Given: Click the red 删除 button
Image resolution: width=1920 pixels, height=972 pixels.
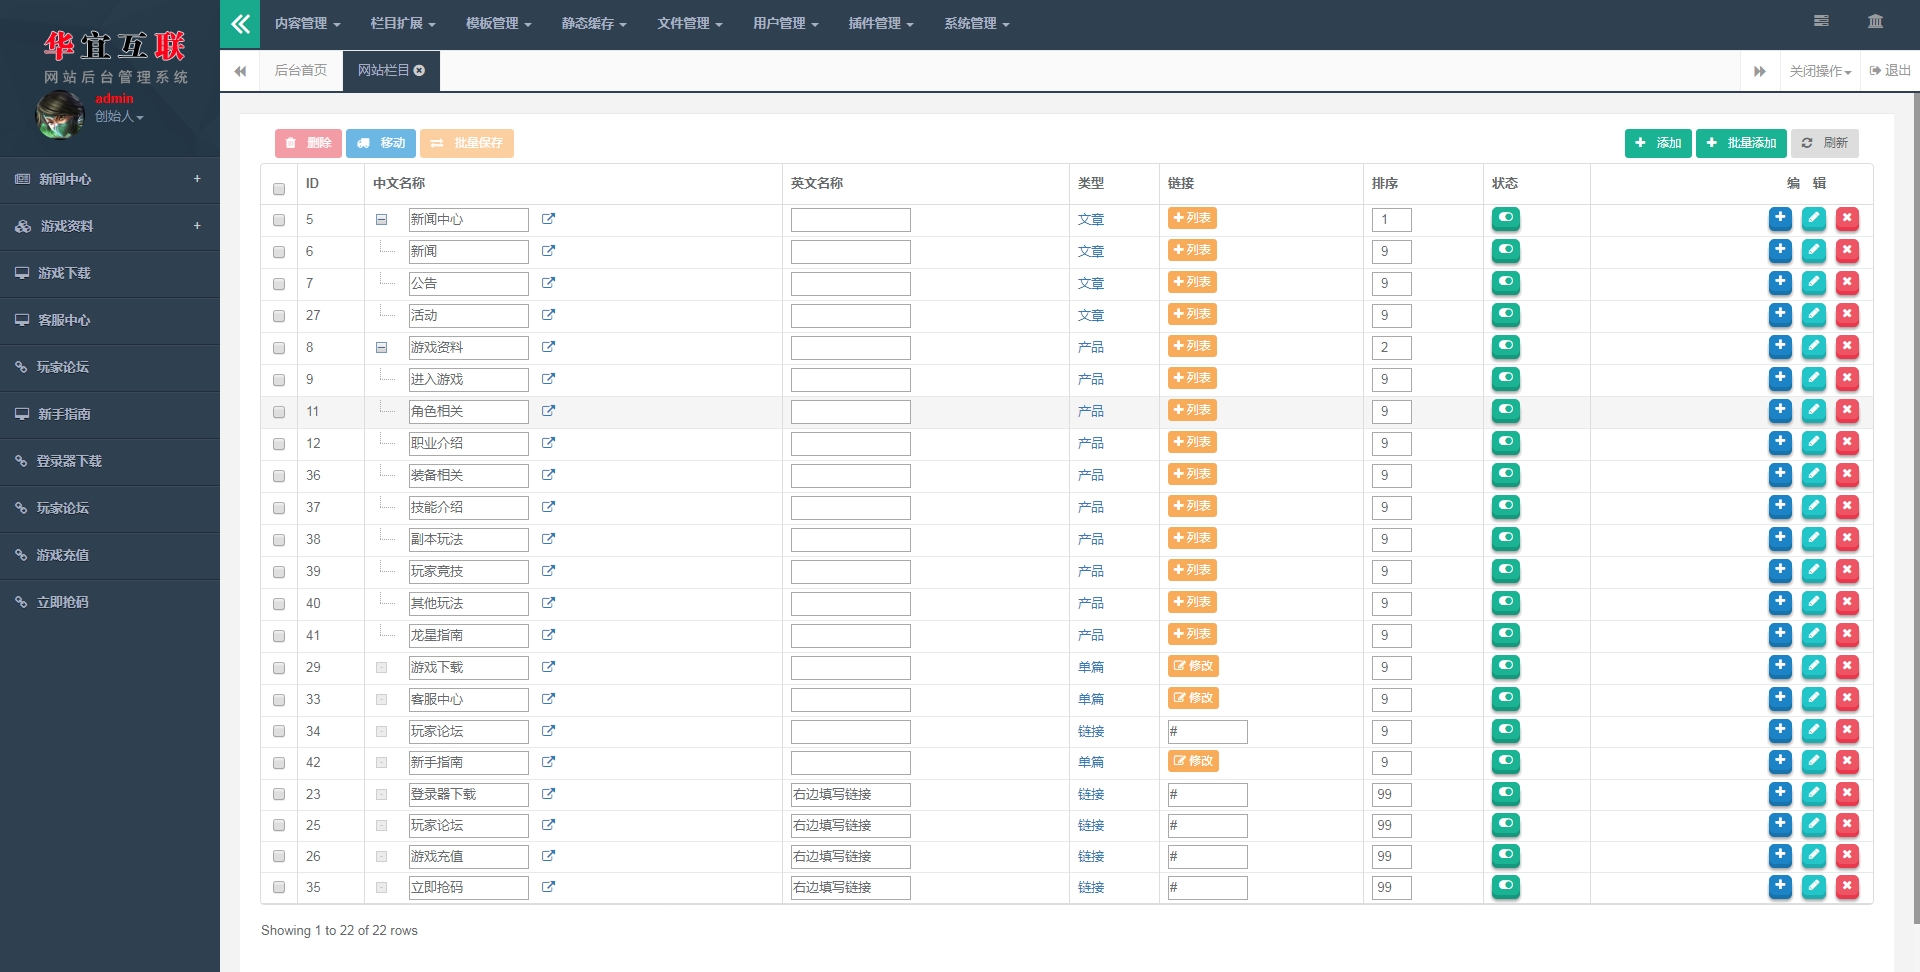Looking at the screenshot, I should pyautogui.click(x=308, y=143).
